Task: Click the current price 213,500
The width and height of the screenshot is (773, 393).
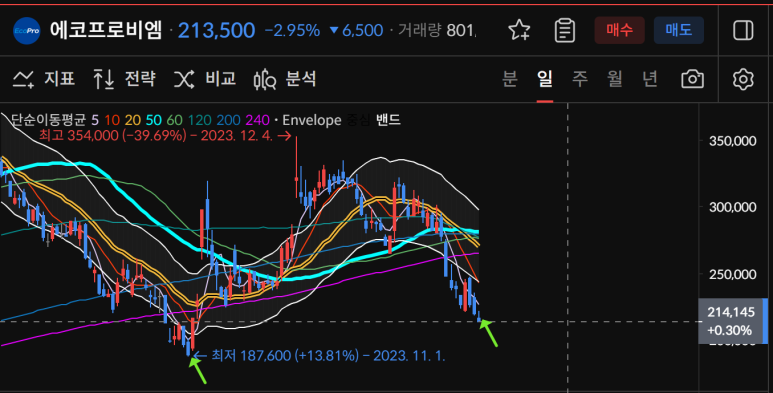Action: [x=216, y=31]
